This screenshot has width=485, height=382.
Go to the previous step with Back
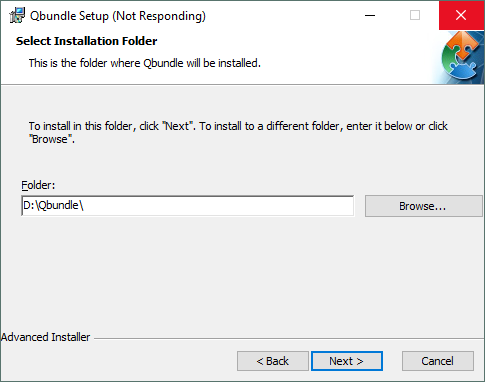(273, 361)
